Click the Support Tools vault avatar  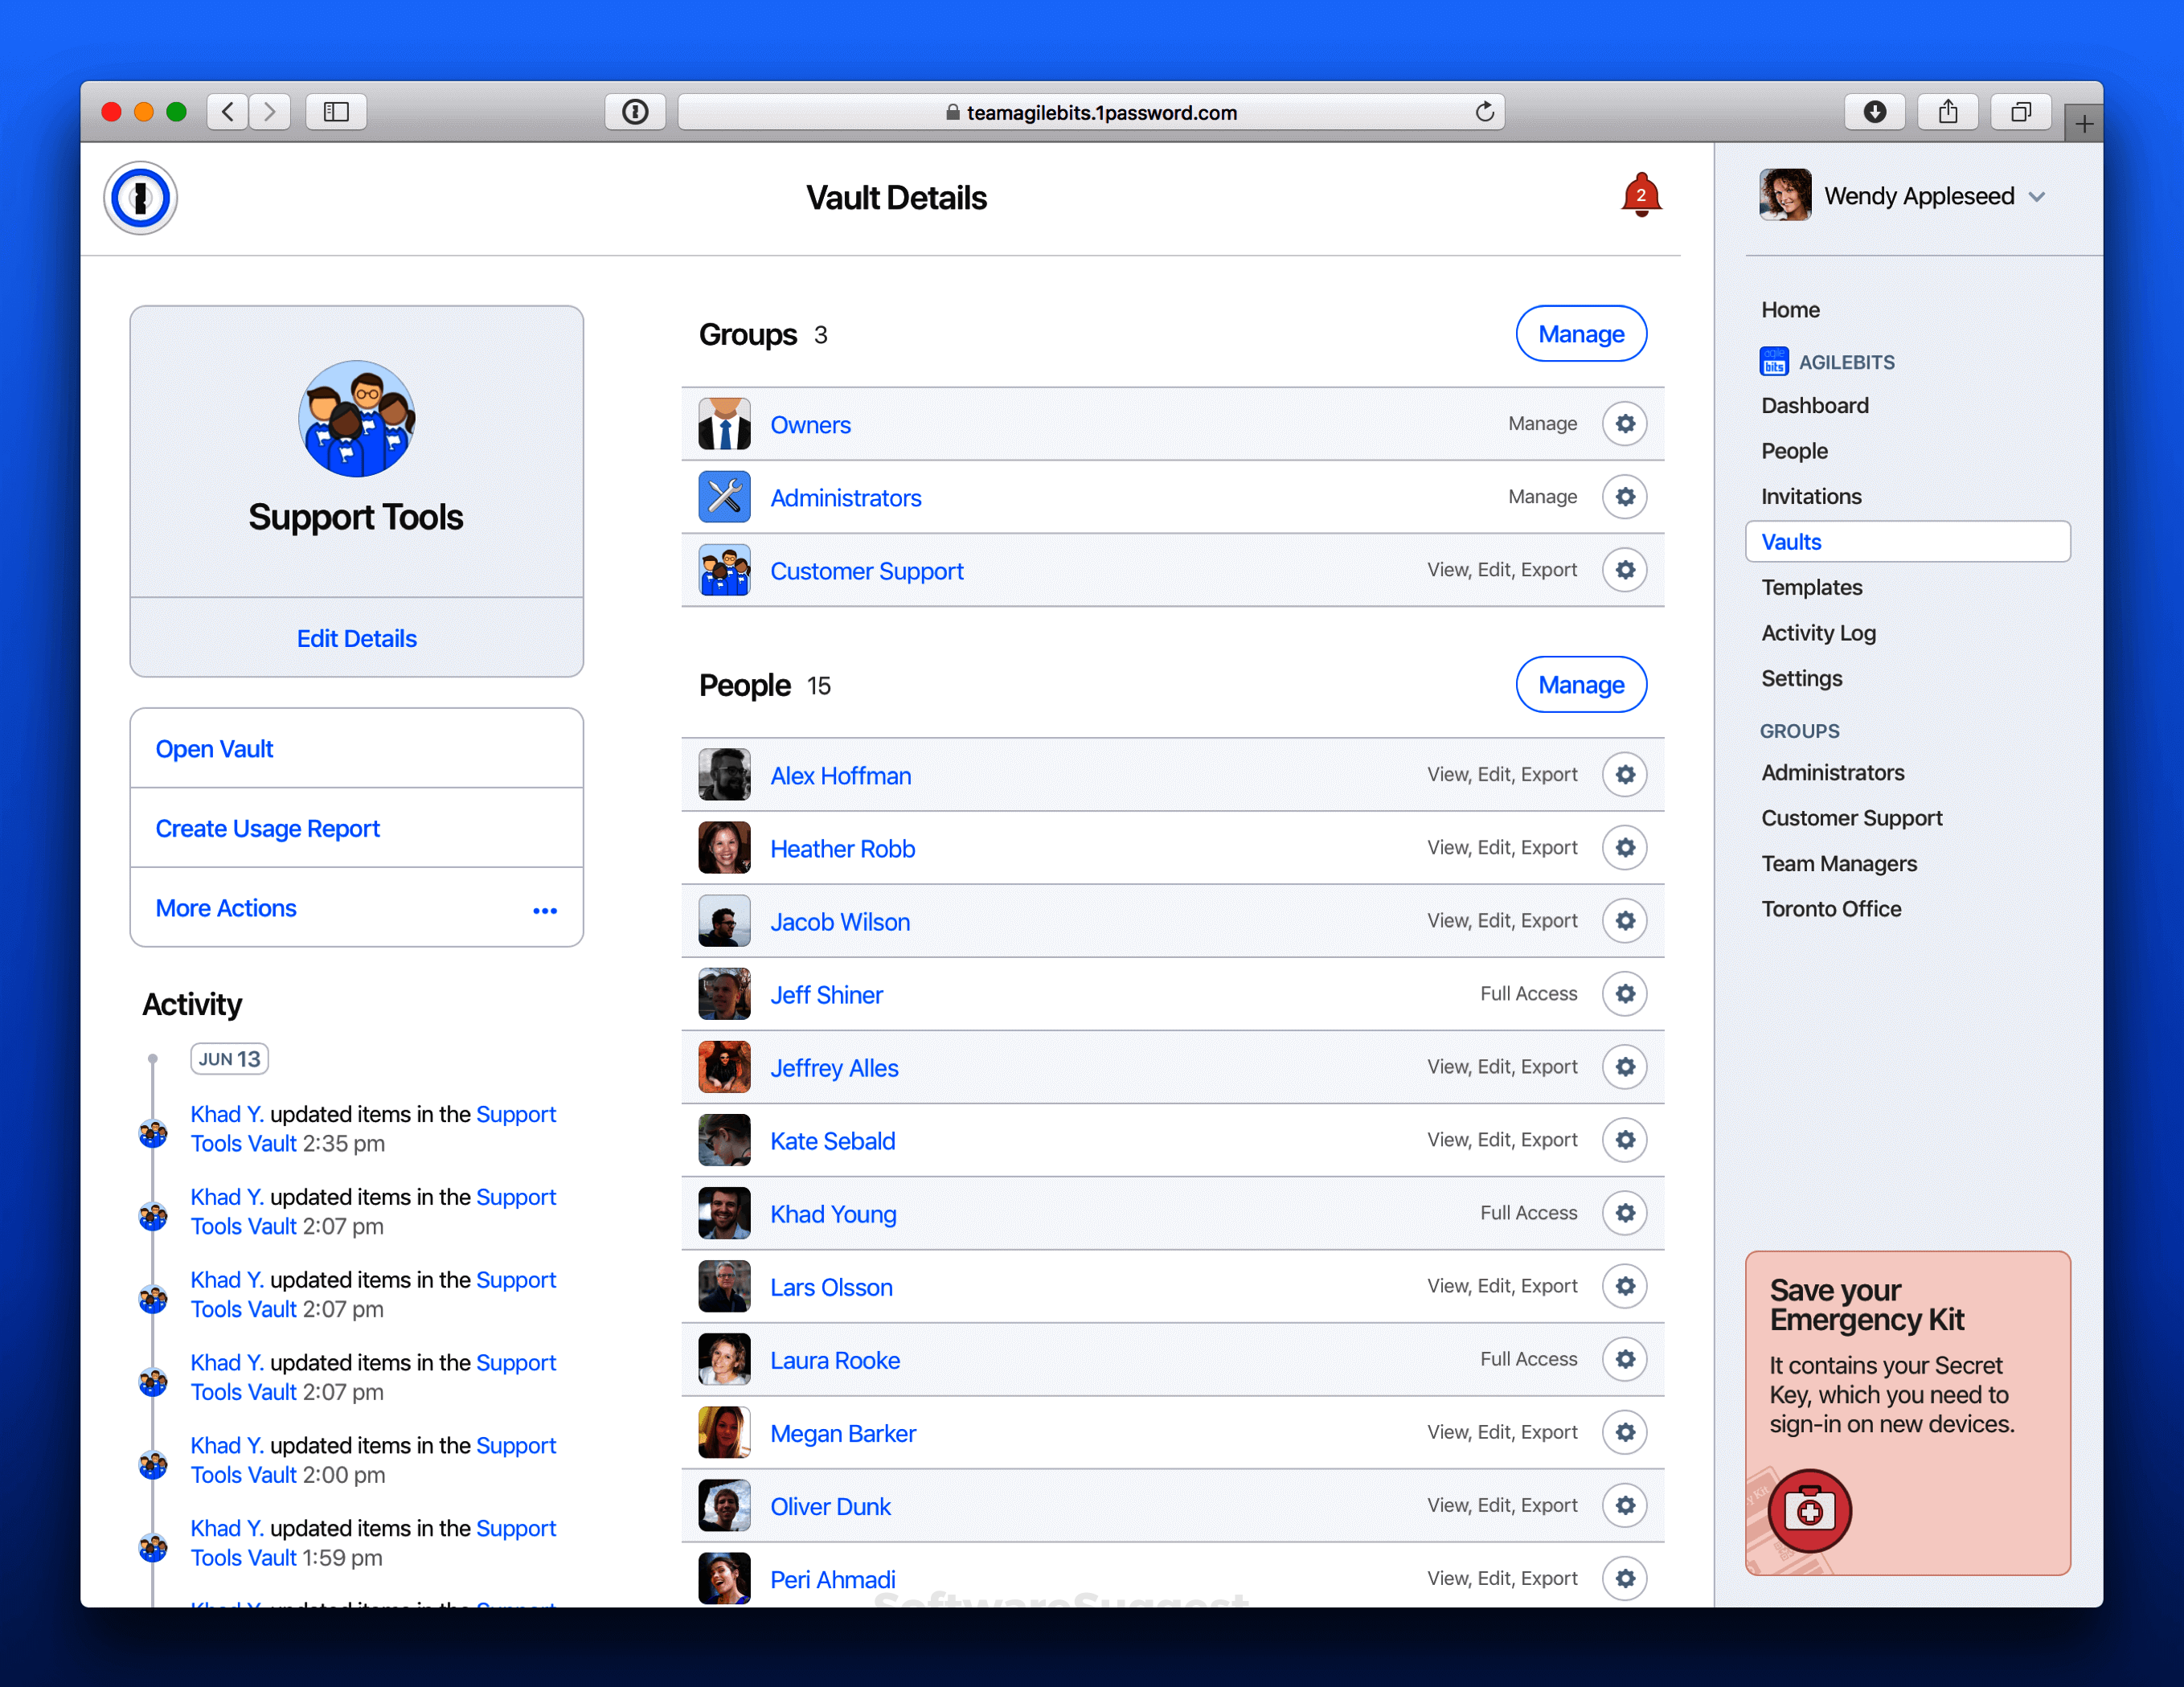(356, 419)
